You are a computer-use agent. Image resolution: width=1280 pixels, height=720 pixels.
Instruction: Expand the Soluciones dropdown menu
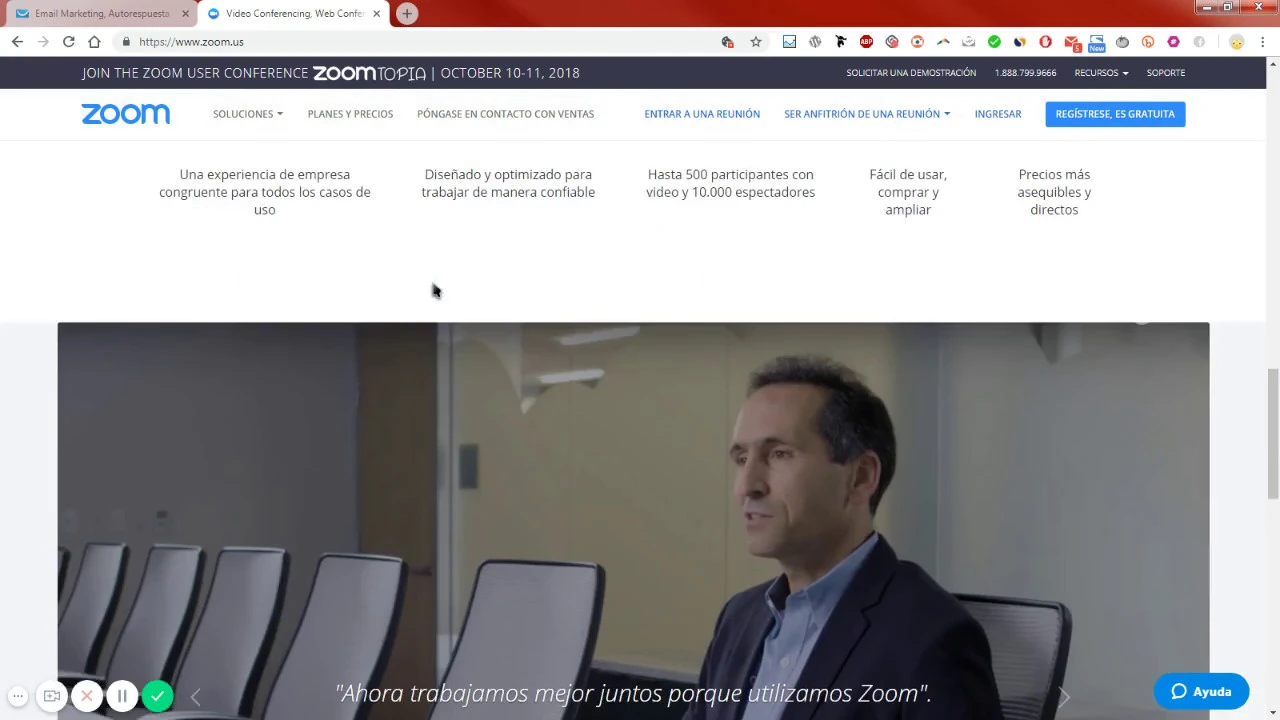(247, 114)
